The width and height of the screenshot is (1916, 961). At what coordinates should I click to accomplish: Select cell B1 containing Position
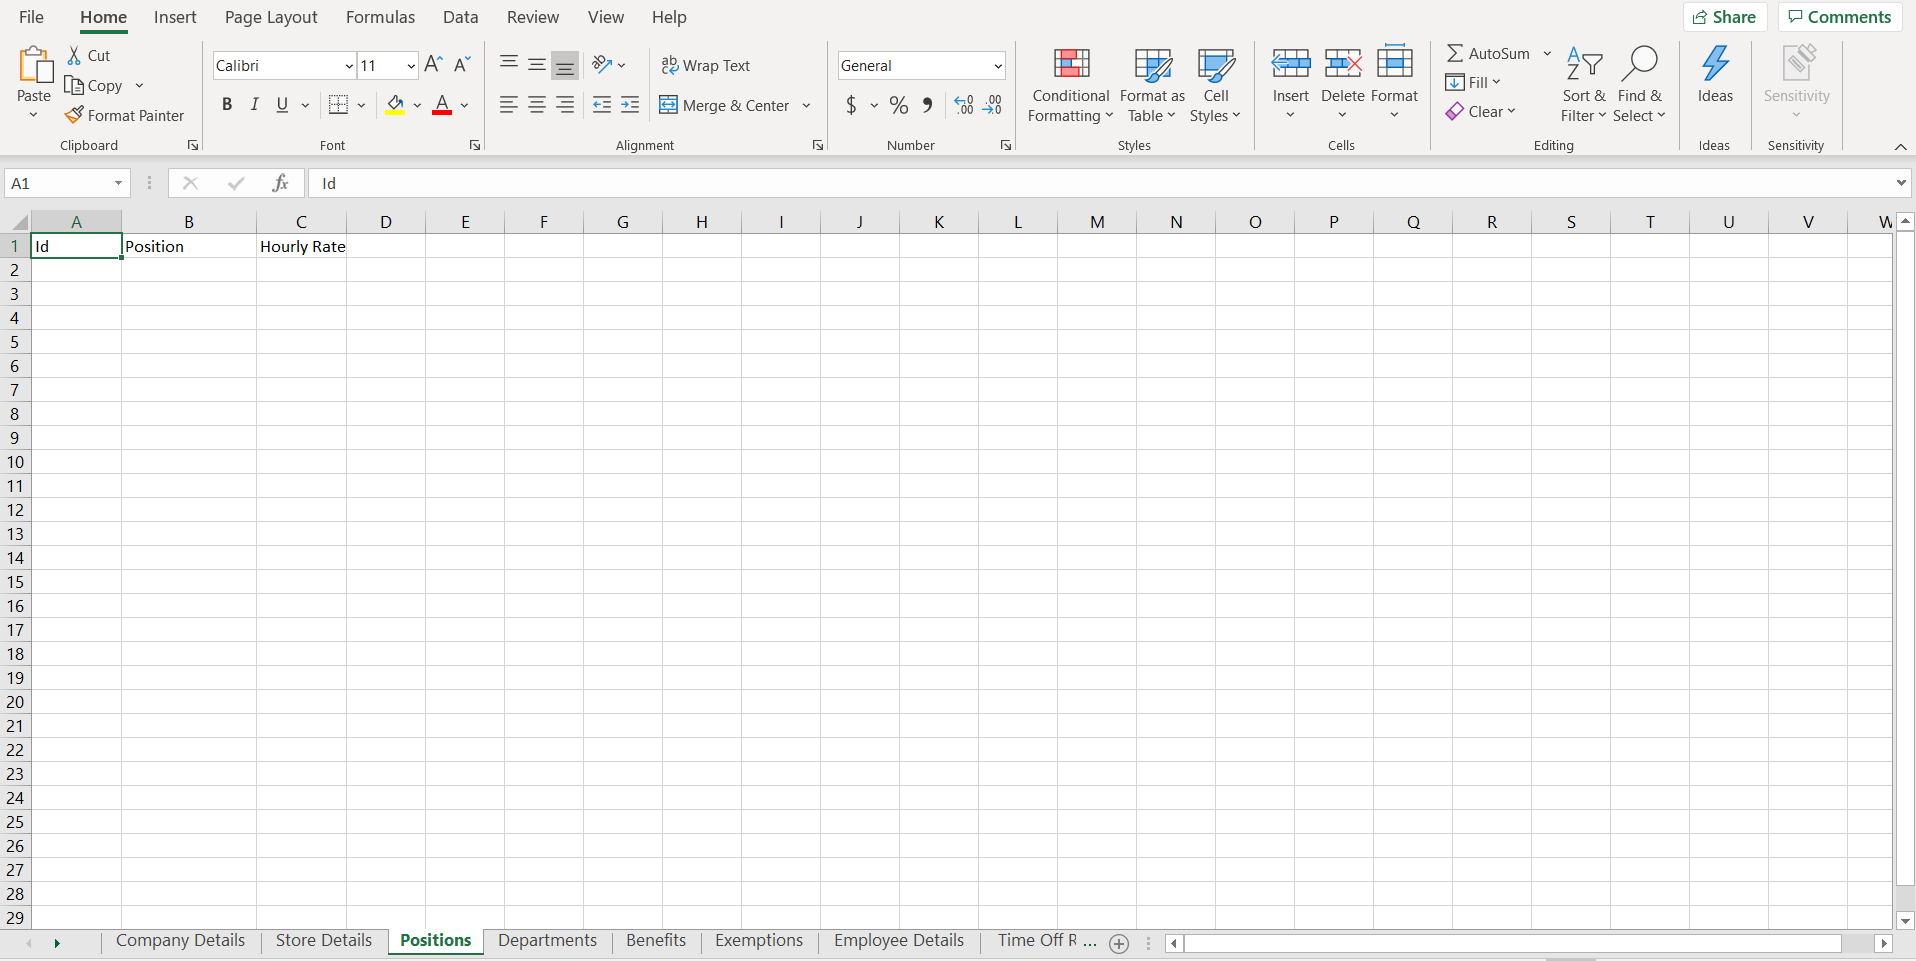click(188, 246)
